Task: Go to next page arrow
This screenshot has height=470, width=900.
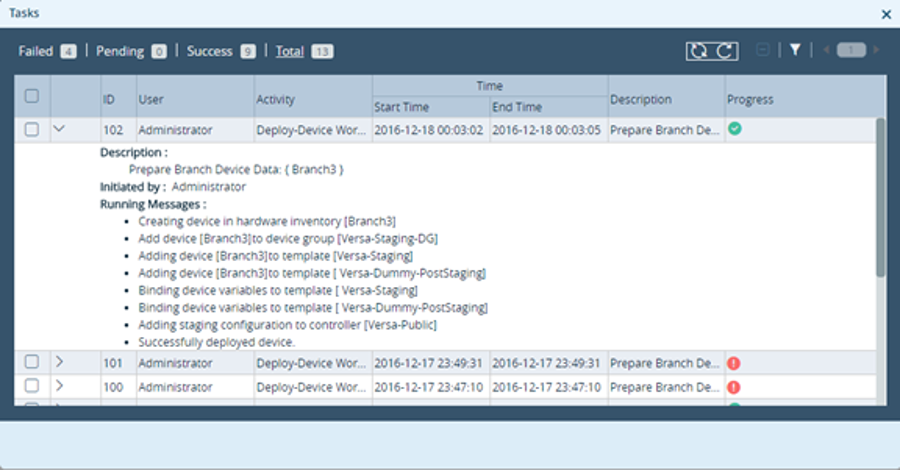Action: tap(876, 51)
